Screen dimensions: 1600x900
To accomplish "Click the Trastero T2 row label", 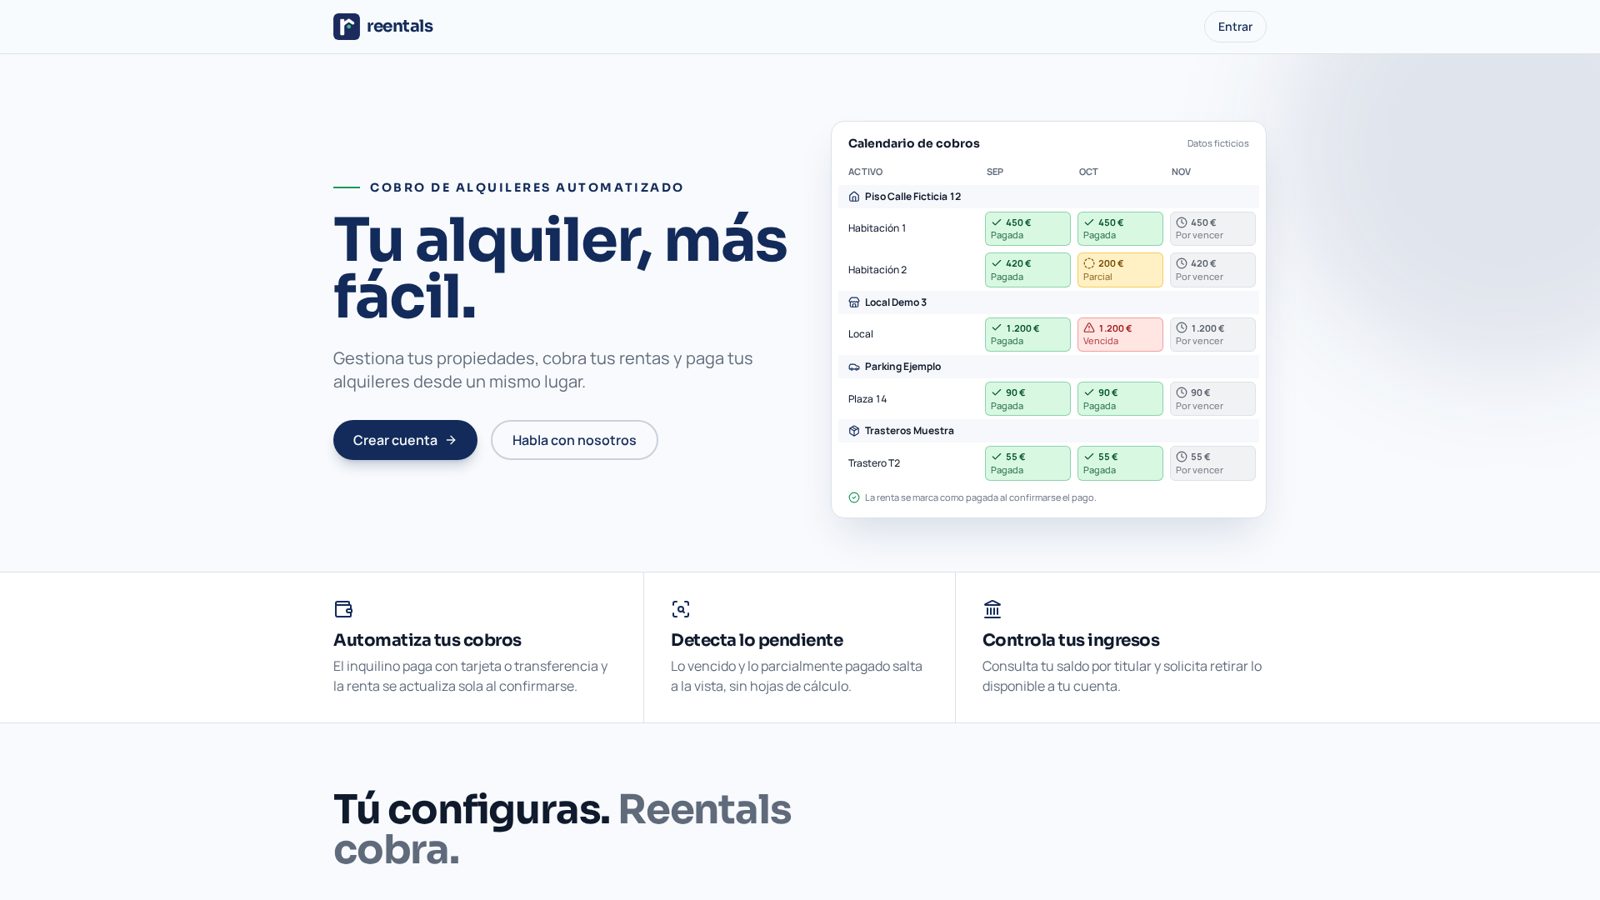I will point(874,463).
